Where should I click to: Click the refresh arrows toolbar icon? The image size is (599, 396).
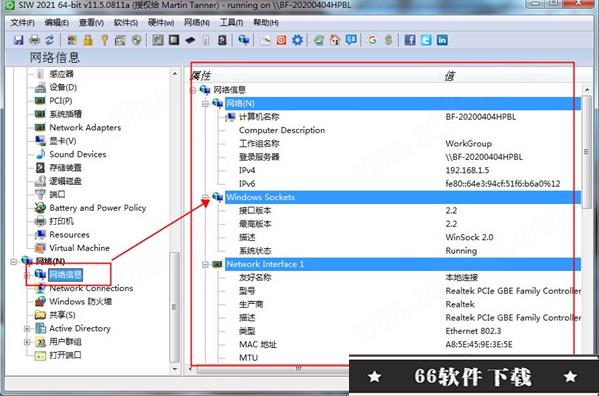pos(50,40)
